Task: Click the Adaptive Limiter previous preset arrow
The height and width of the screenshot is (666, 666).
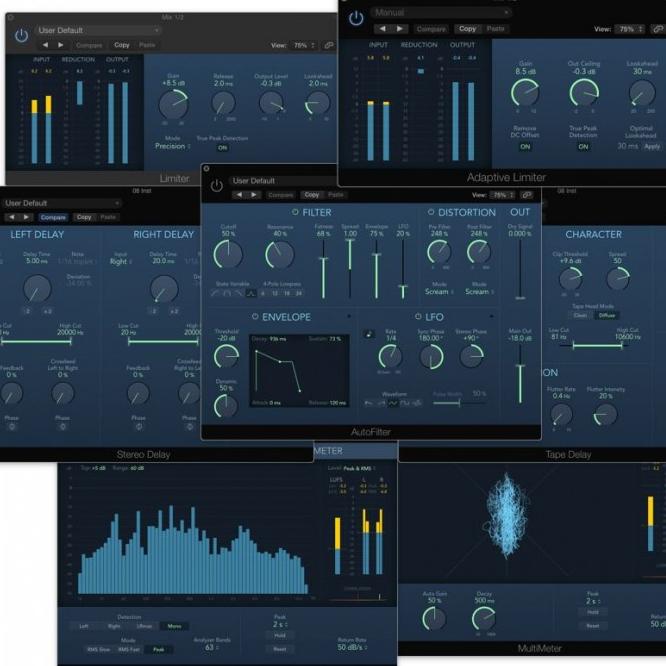Action: [x=383, y=29]
